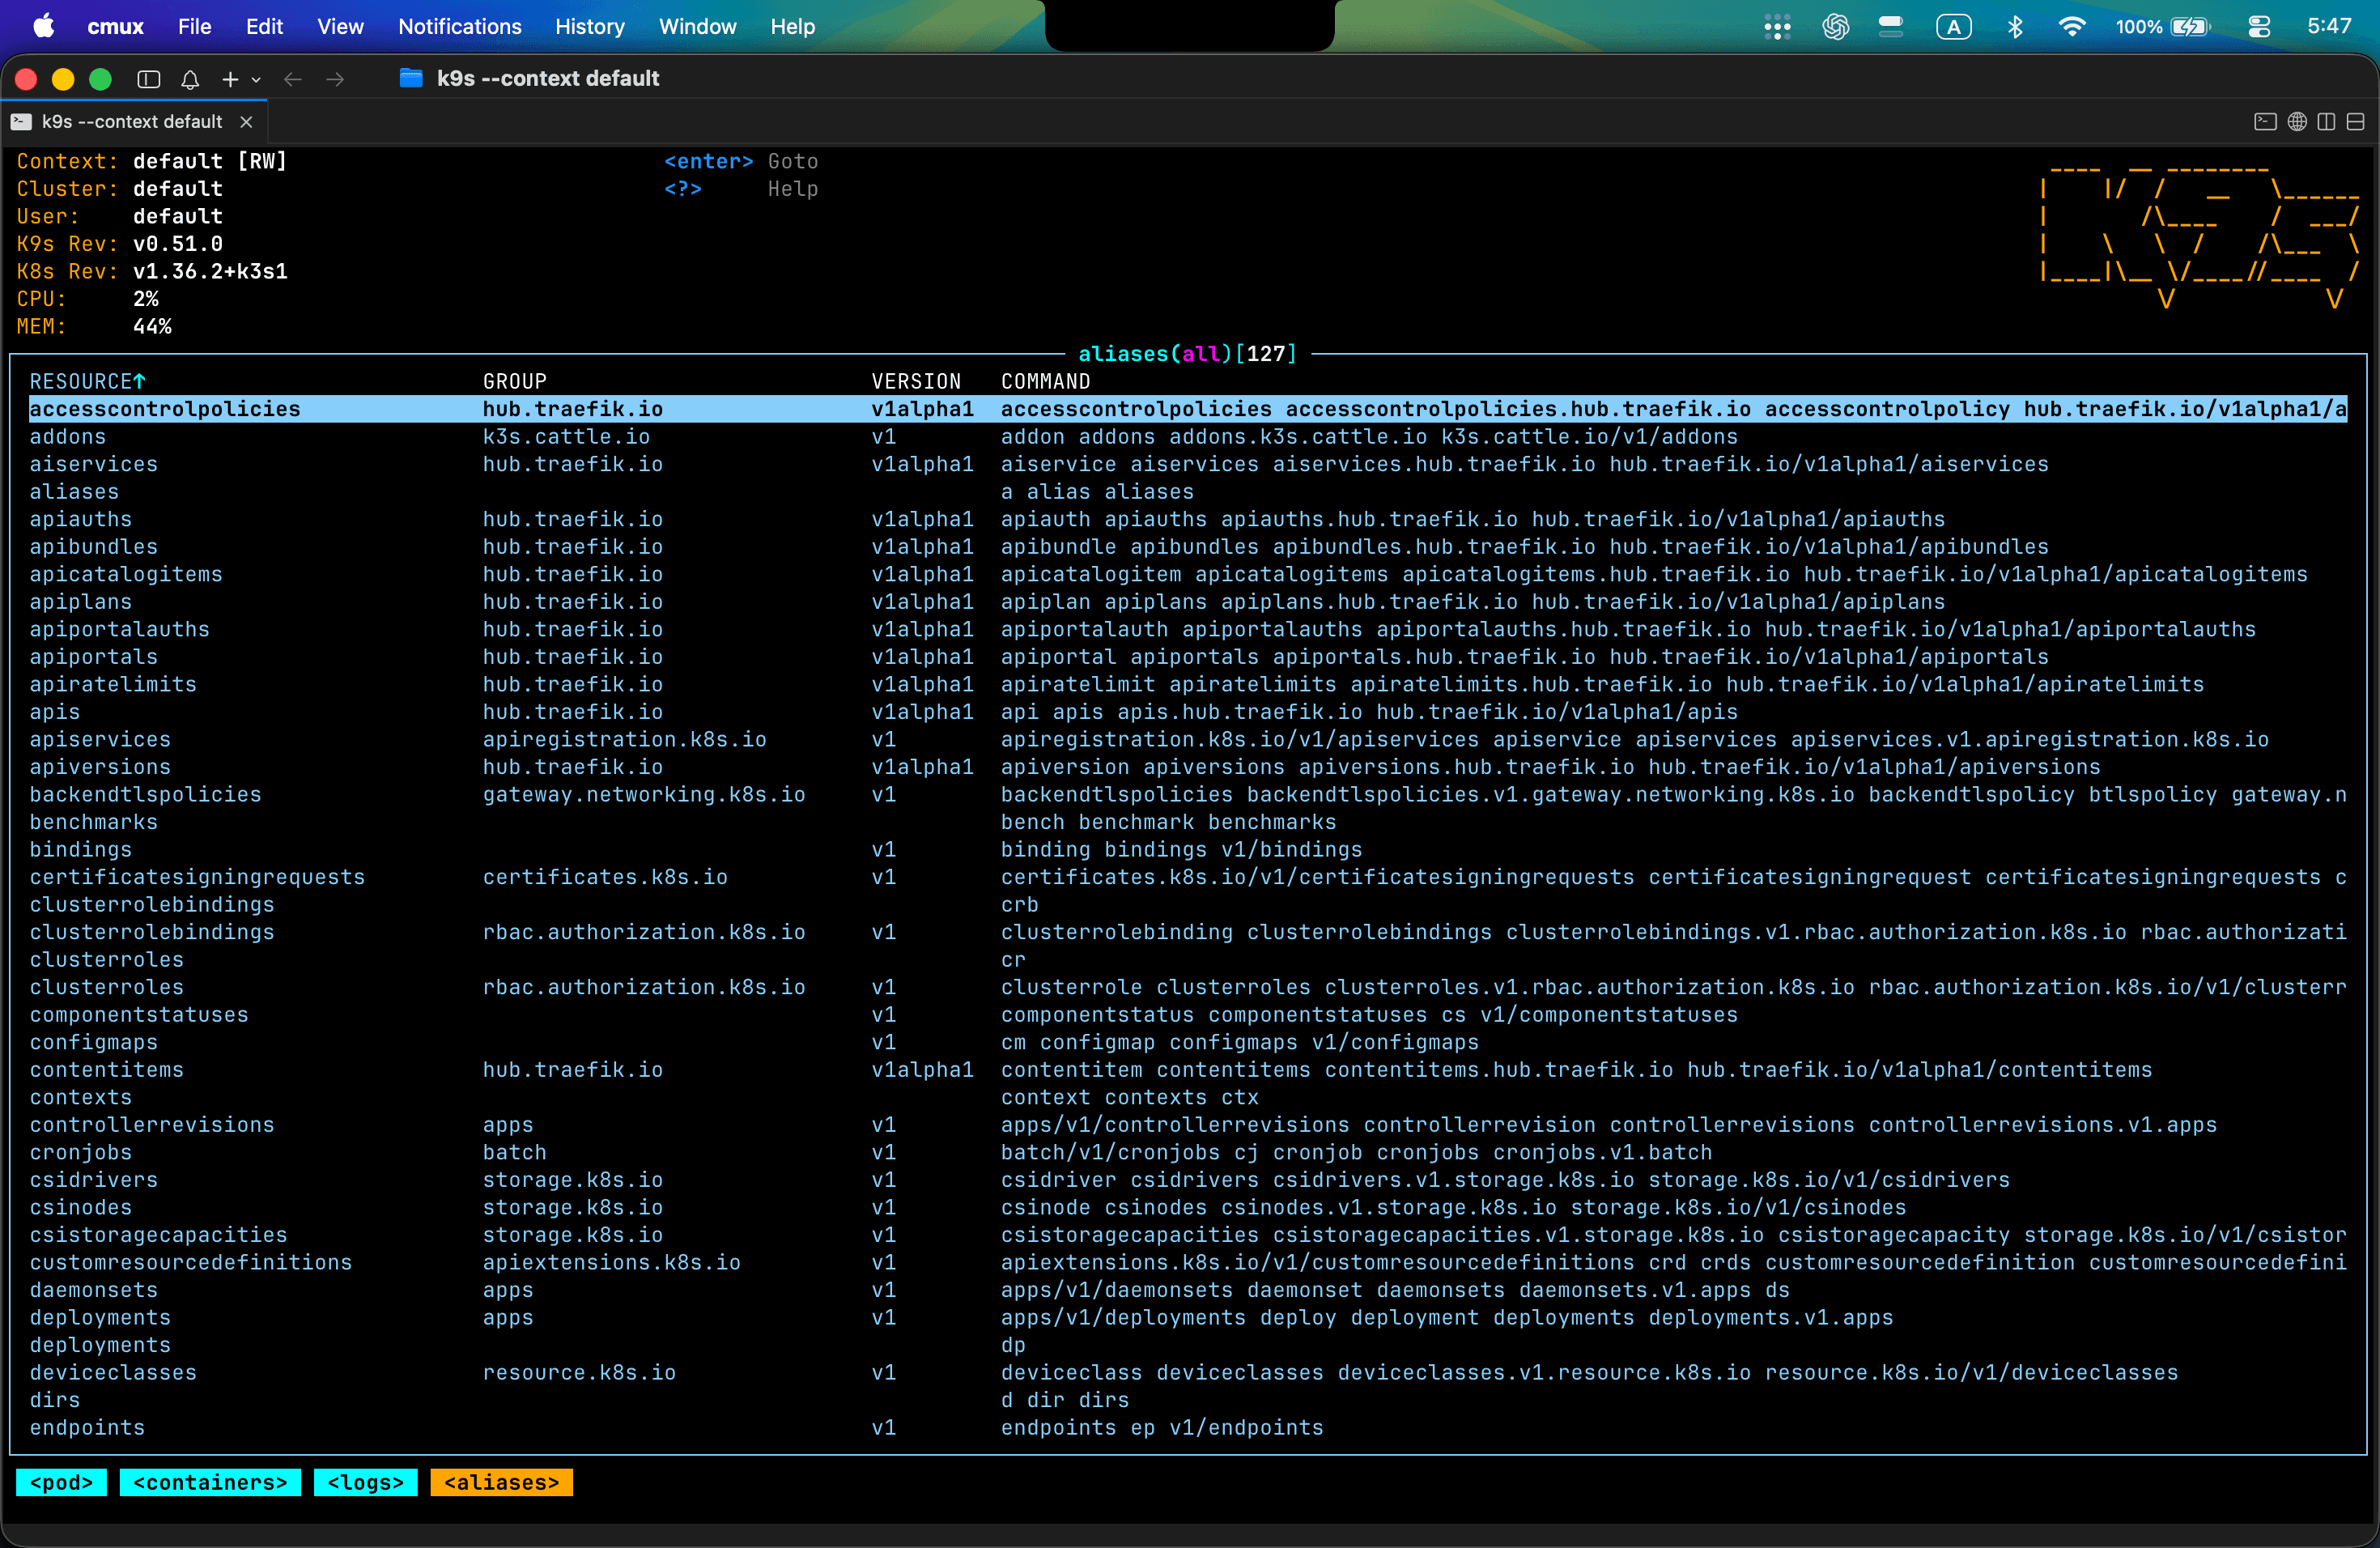
Task: Open the Apple menu
Action: (44, 26)
